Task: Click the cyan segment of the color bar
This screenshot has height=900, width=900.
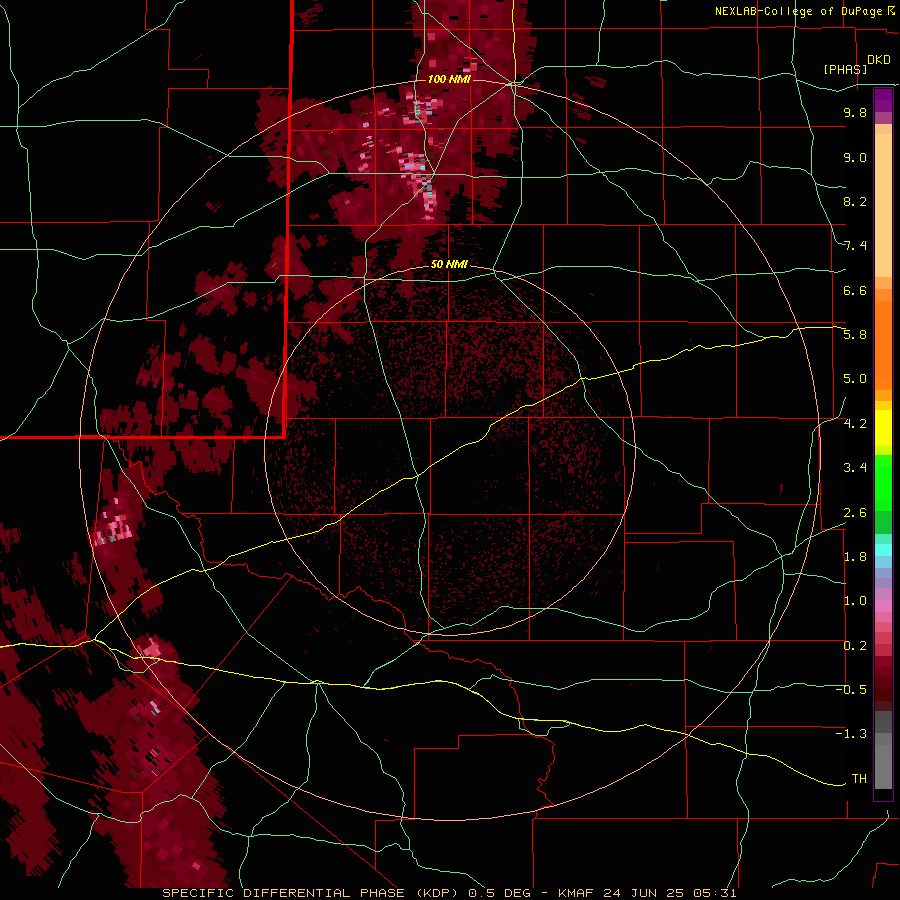Action: pyautogui.click(x=883, y=550)
